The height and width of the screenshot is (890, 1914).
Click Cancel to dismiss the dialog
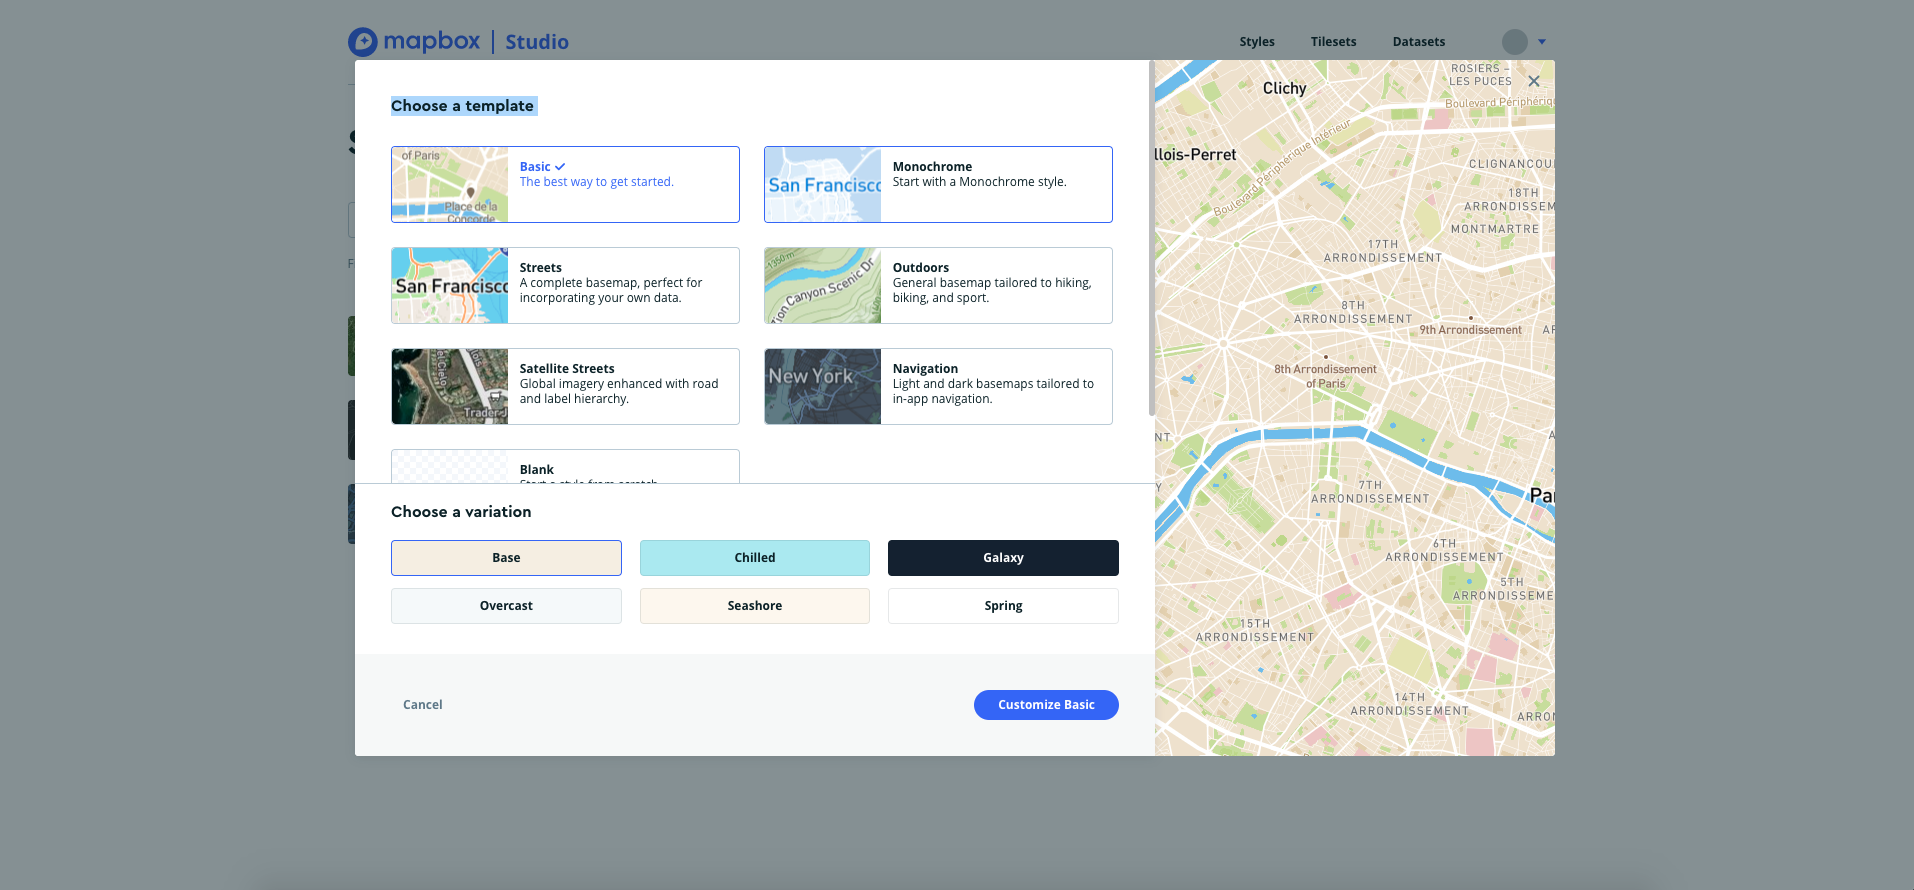422,705
